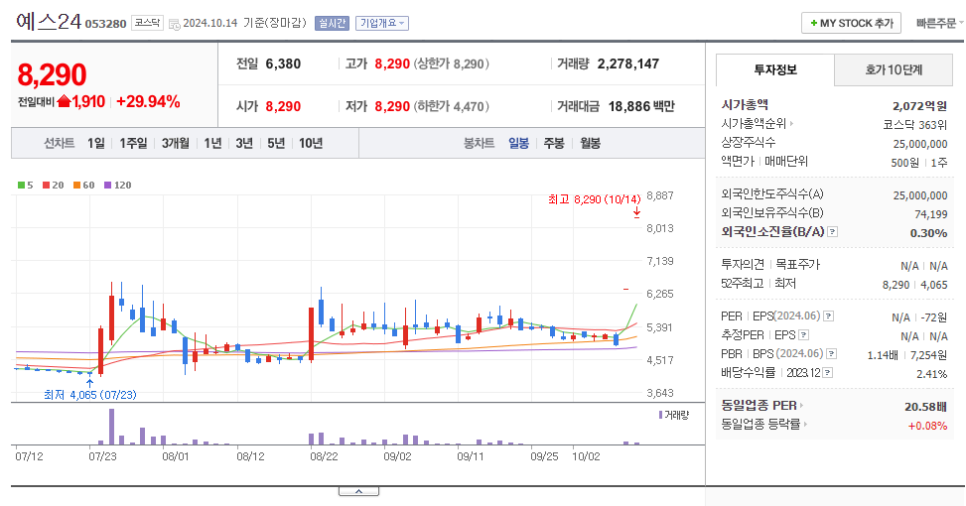The height and width of the screenshot is (506, 966).
Task: Select the 일봉 candle chart
Action: click(519, 143)
